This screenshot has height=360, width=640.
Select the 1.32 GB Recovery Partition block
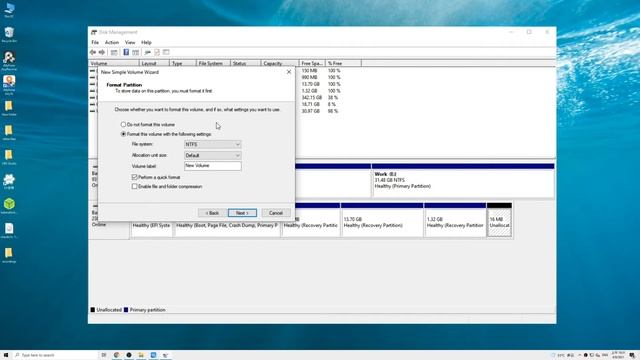click(455, 220)
